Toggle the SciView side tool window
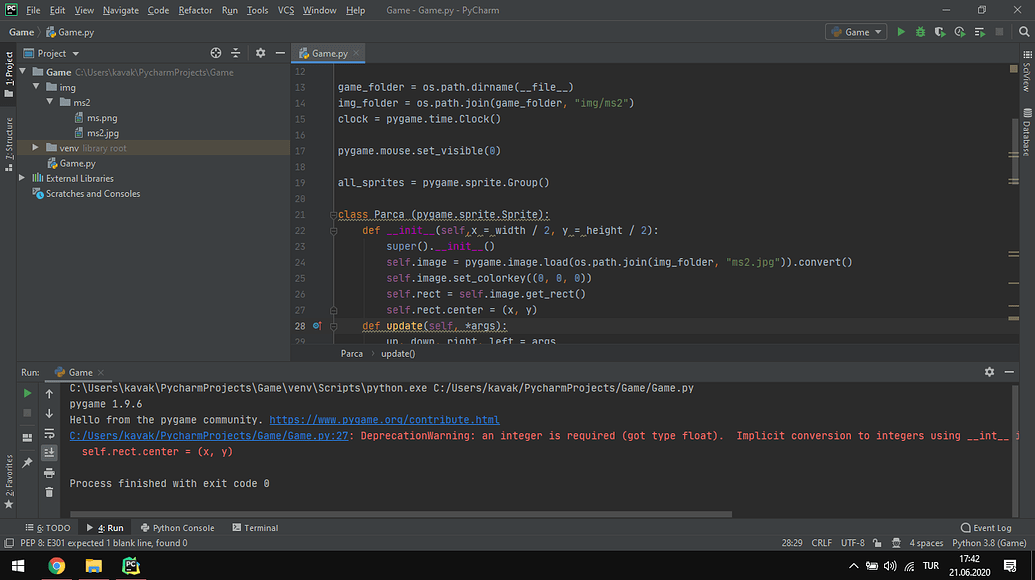The image size is (1035, 580). coord(1026,71)
